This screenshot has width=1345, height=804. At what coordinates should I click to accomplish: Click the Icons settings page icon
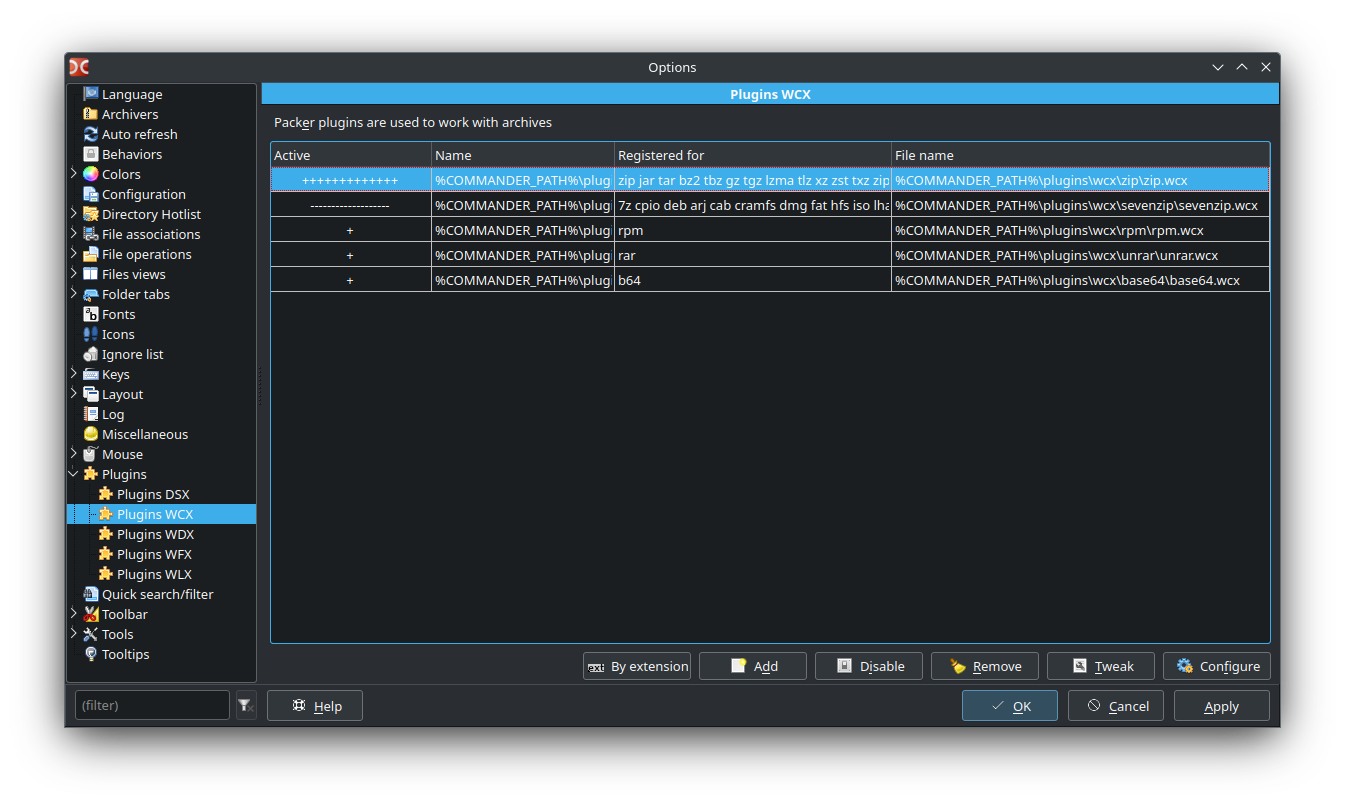pos(89,334)
